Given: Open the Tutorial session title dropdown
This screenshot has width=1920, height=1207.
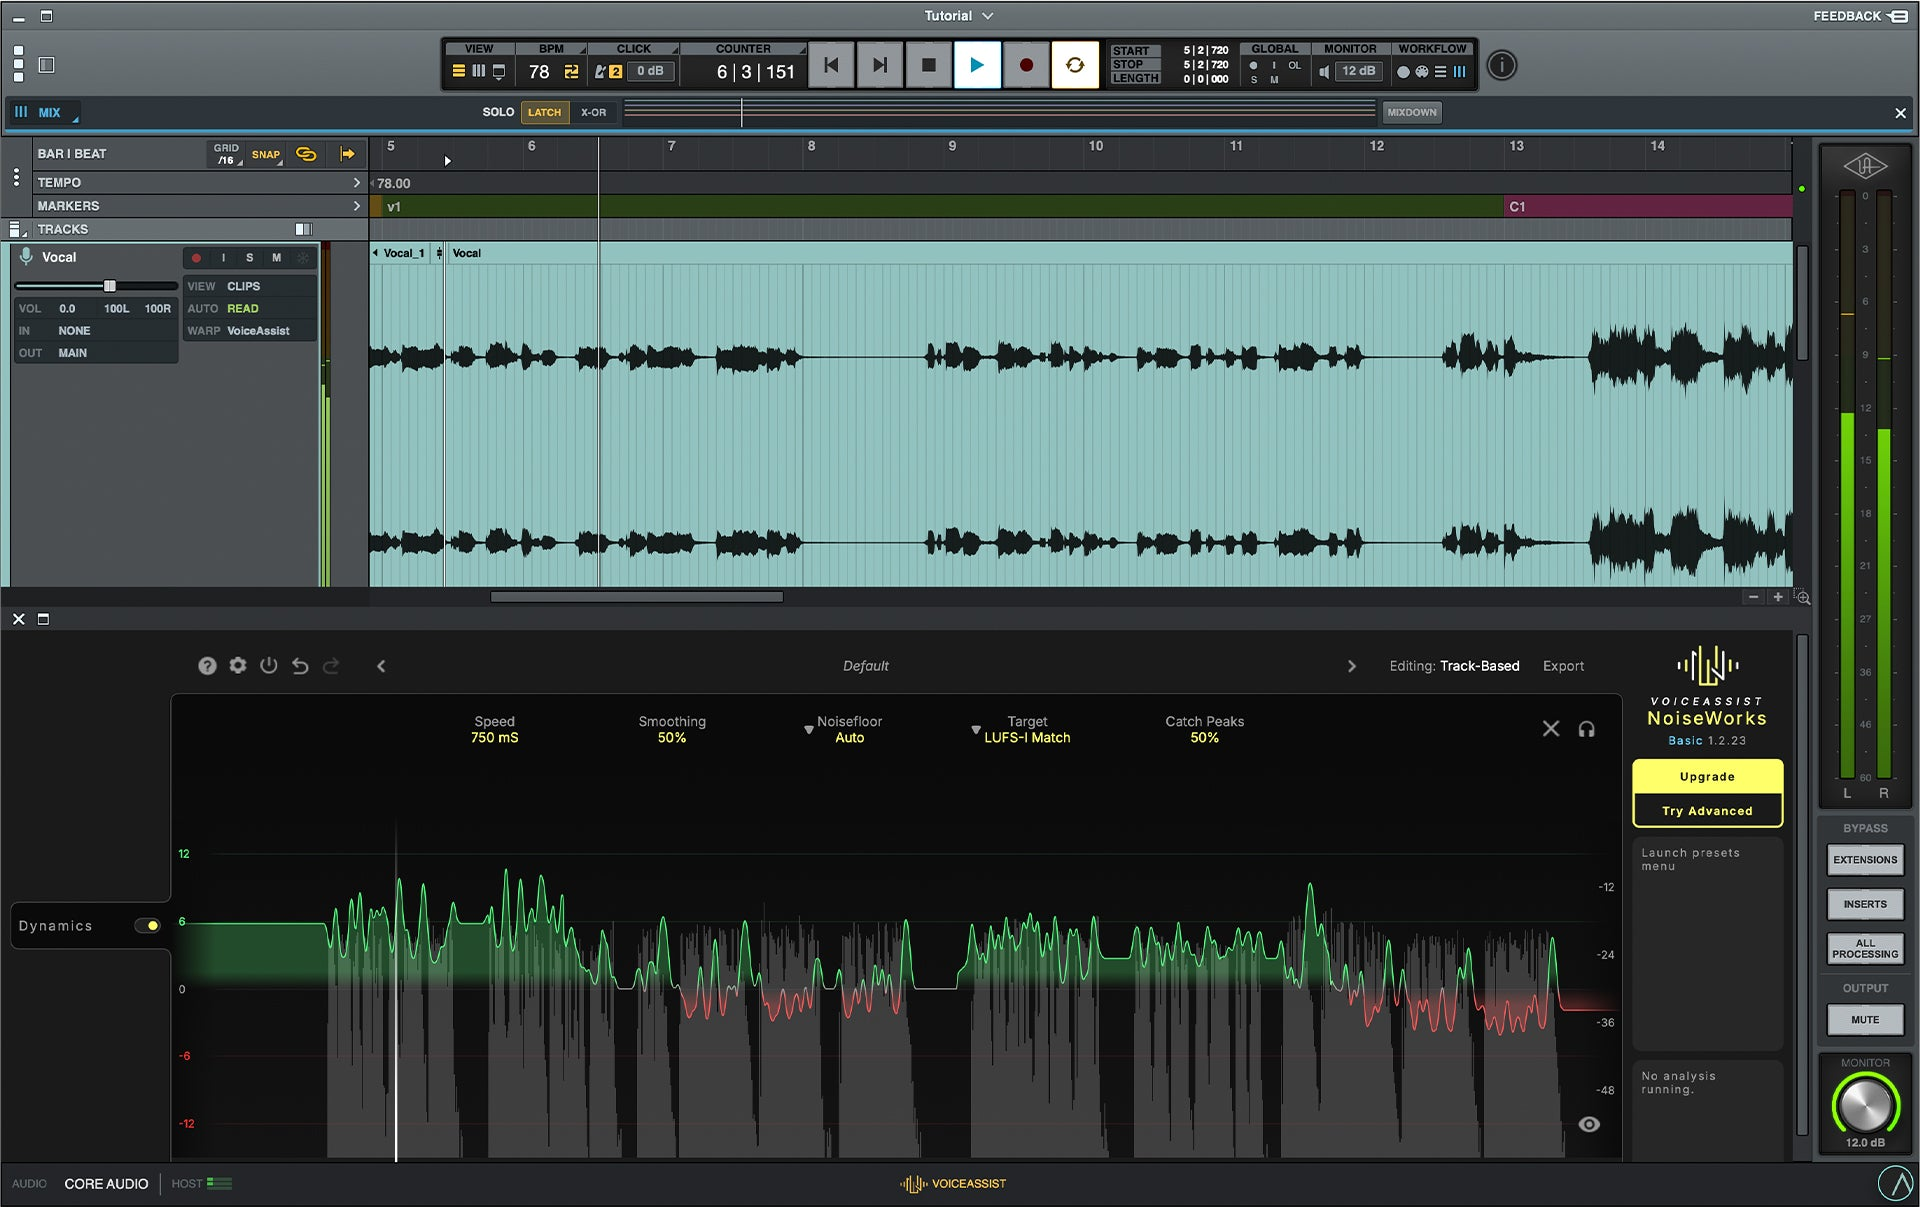Looking at the screenshot, I should [x=959, y=16].
